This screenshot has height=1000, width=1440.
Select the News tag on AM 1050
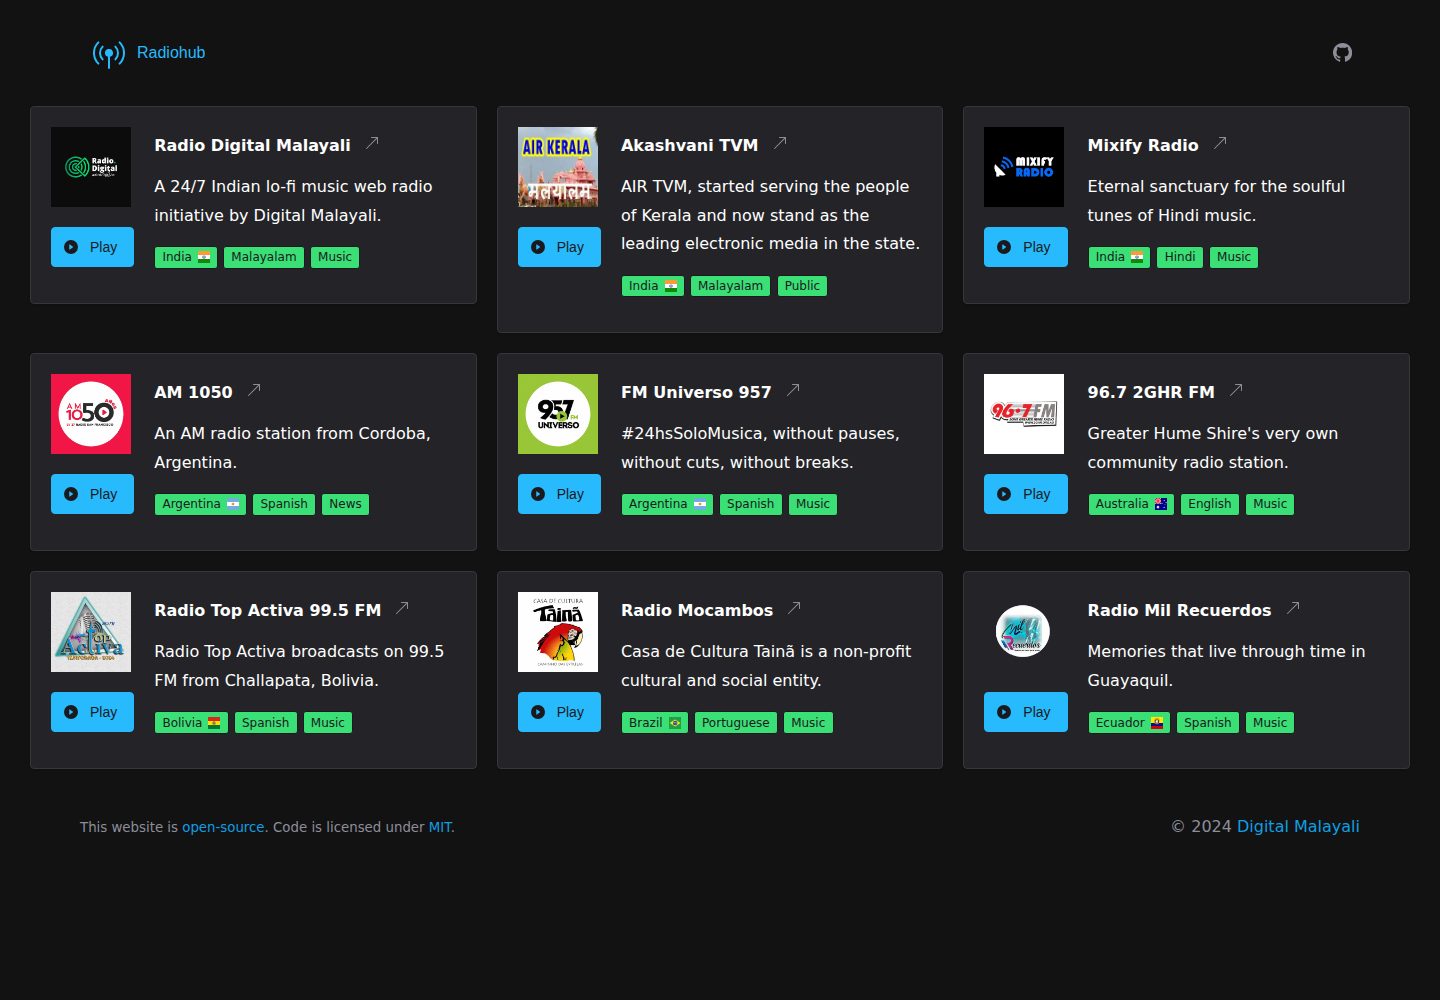coord(345,504)
